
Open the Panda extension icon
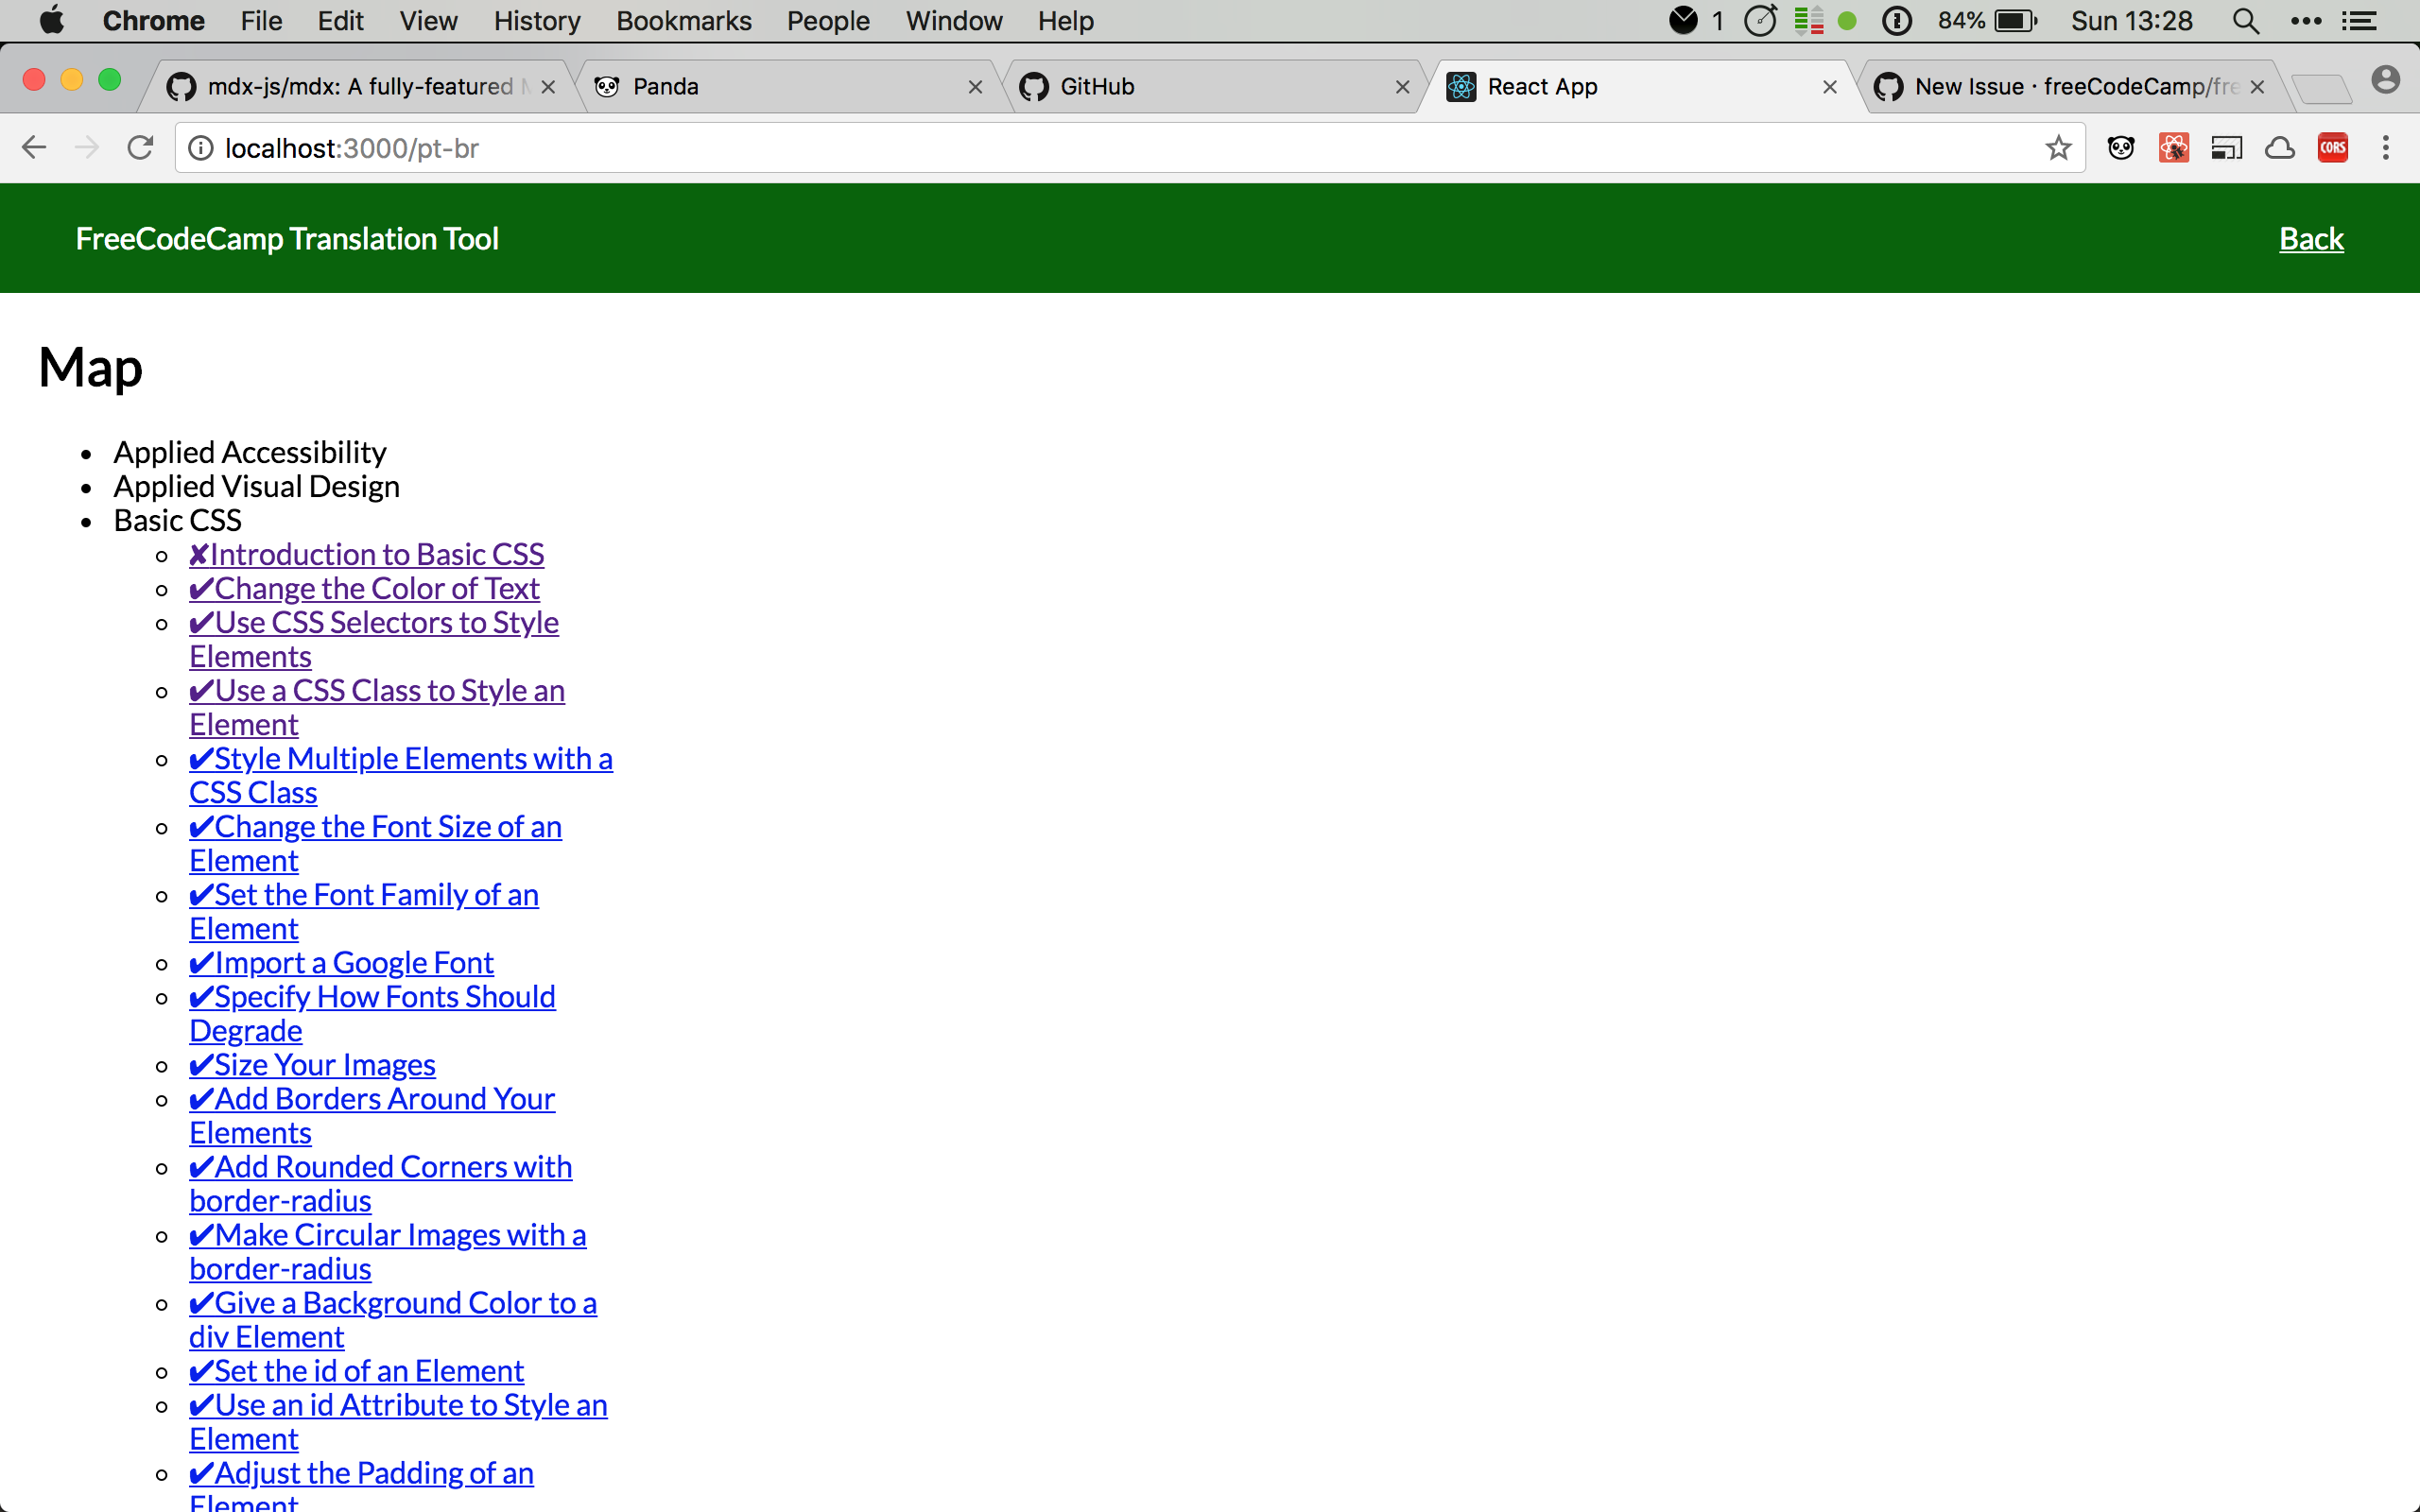click(x=2121, y=148)
